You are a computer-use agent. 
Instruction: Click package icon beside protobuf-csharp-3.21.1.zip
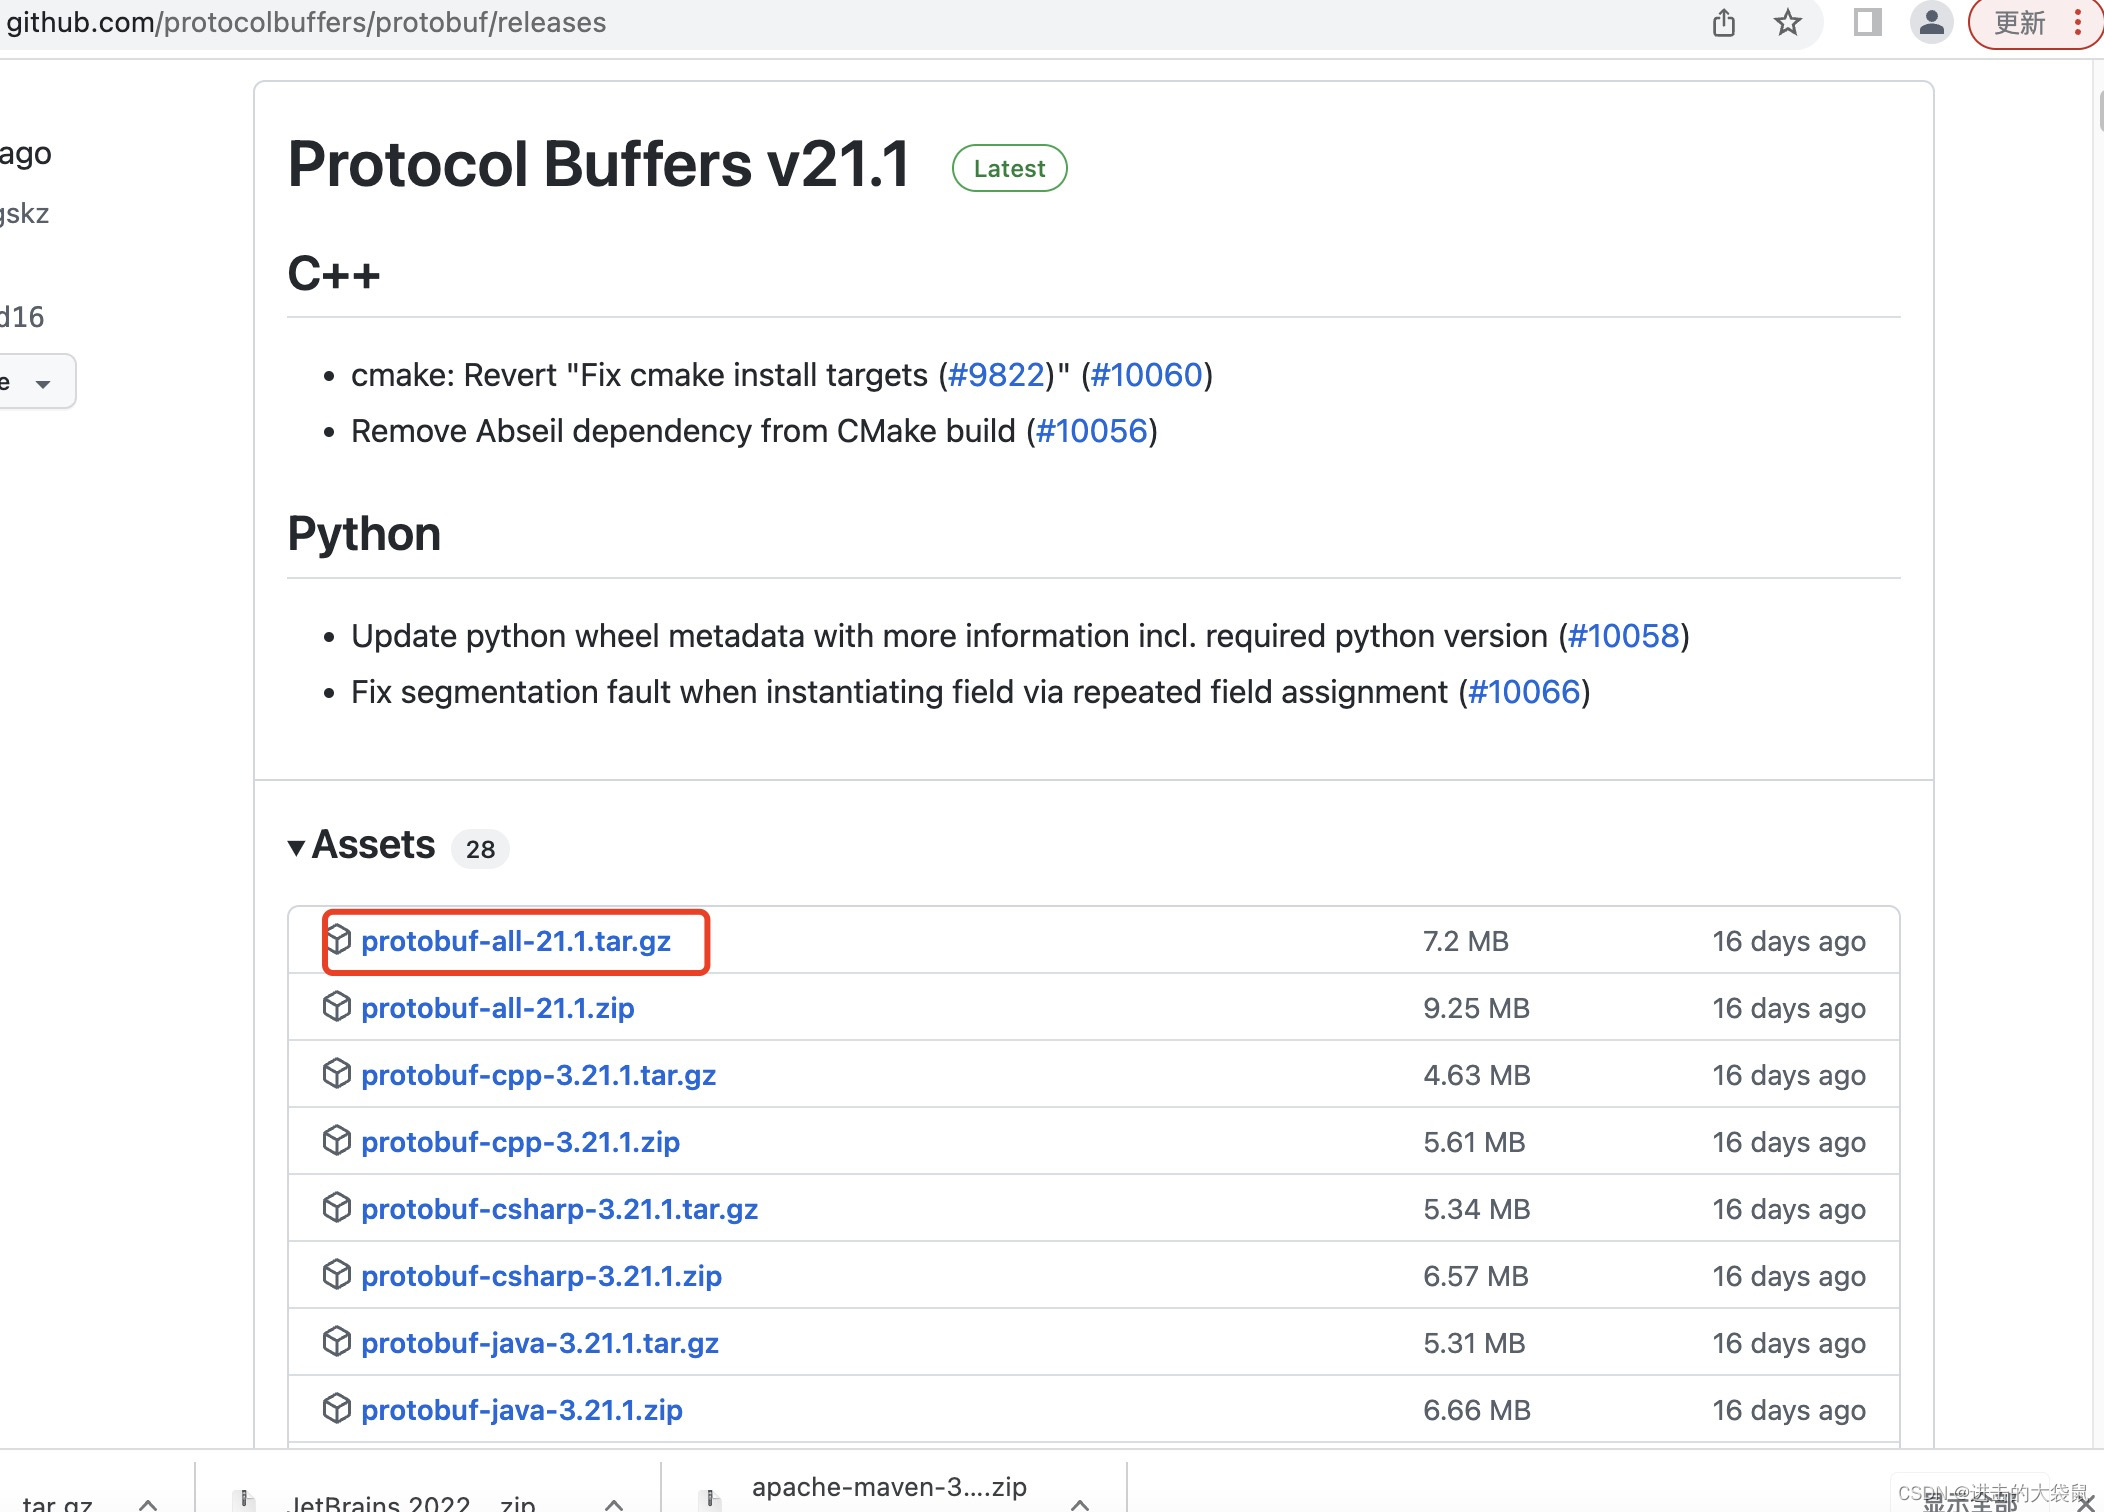coord(337,1274)
